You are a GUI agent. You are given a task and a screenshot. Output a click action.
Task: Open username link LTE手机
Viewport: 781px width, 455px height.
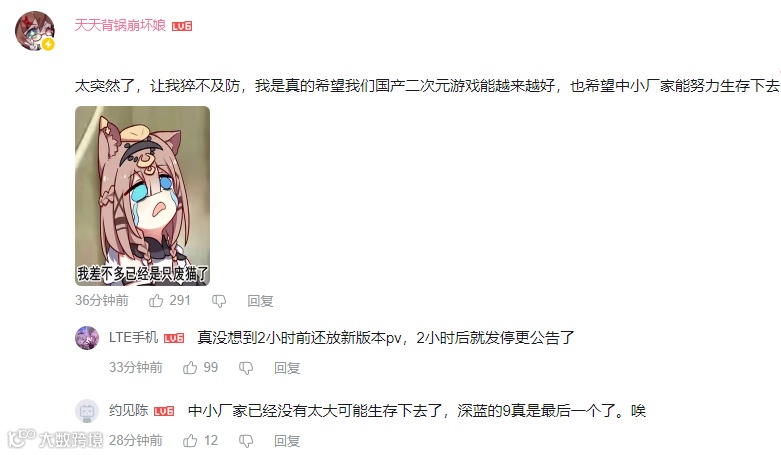pos(133,338)
